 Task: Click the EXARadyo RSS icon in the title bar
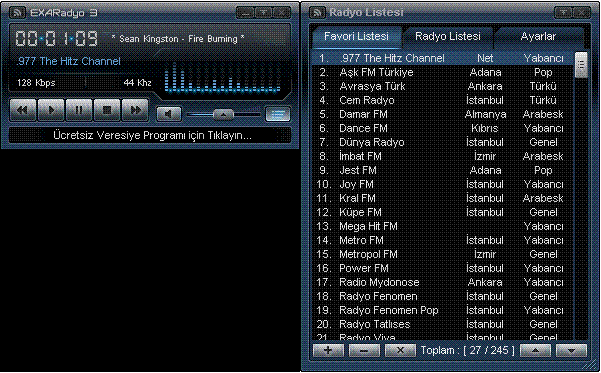coord(17,13)
